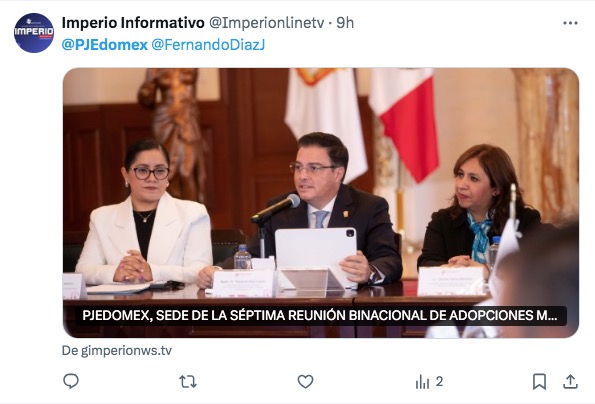Click the 9h timestamp

coord(345,23)
